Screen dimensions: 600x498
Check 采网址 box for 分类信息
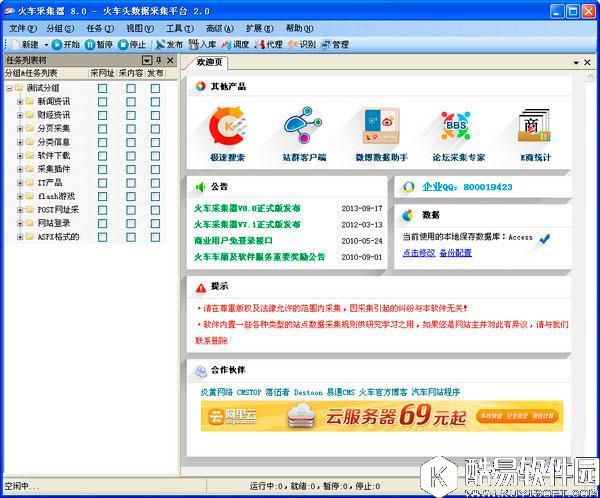[102, 142]
